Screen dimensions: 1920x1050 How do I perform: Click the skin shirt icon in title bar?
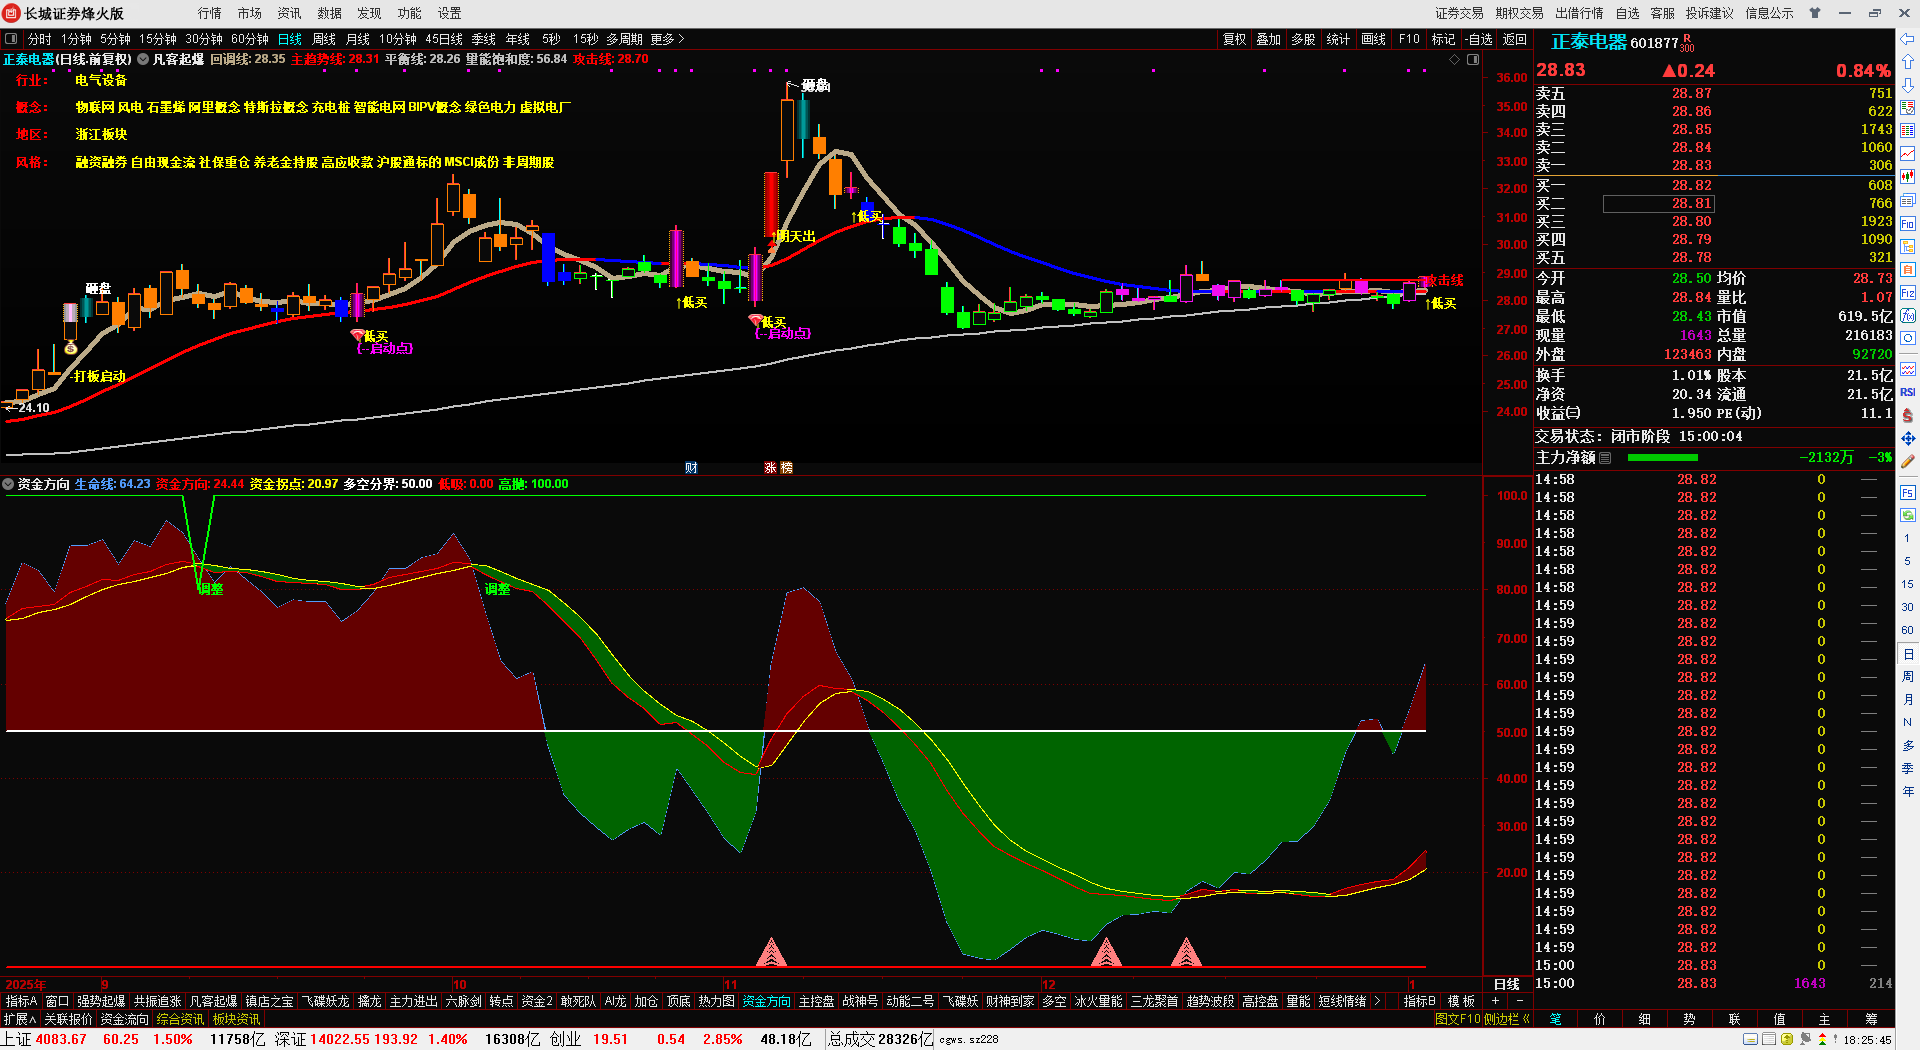pyautogui.click(x=1815, y=13)
